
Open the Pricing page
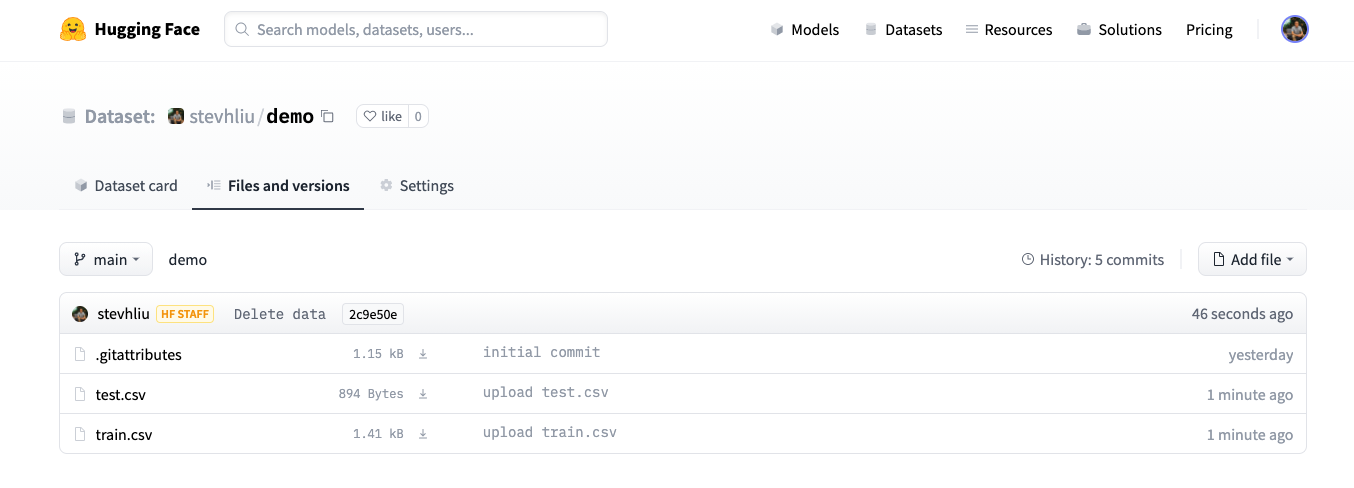point(1209,30)
